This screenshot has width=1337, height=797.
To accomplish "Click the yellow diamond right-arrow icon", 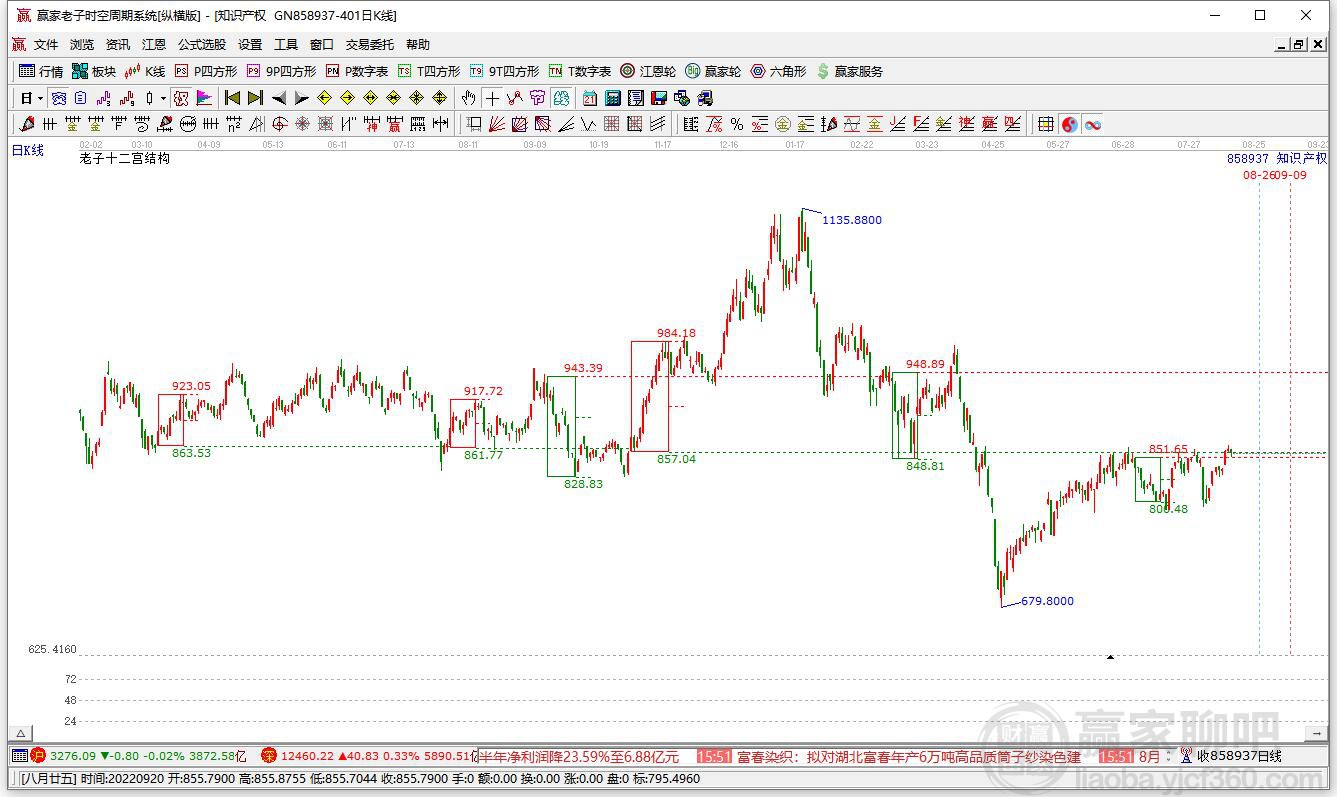I will coord(347,98).
